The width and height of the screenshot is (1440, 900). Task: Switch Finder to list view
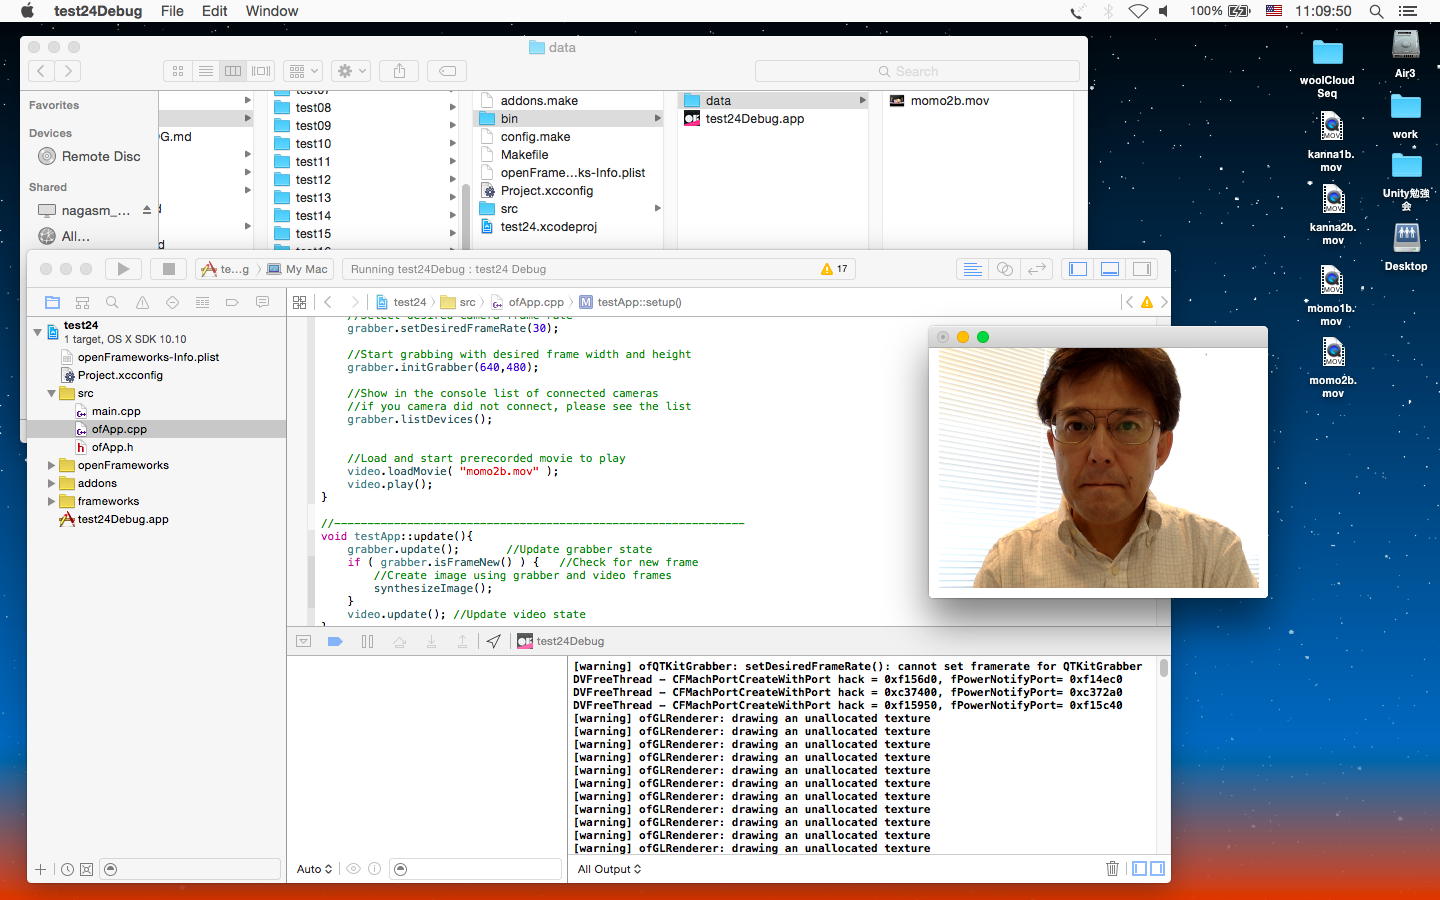click(x=206, y=71)
